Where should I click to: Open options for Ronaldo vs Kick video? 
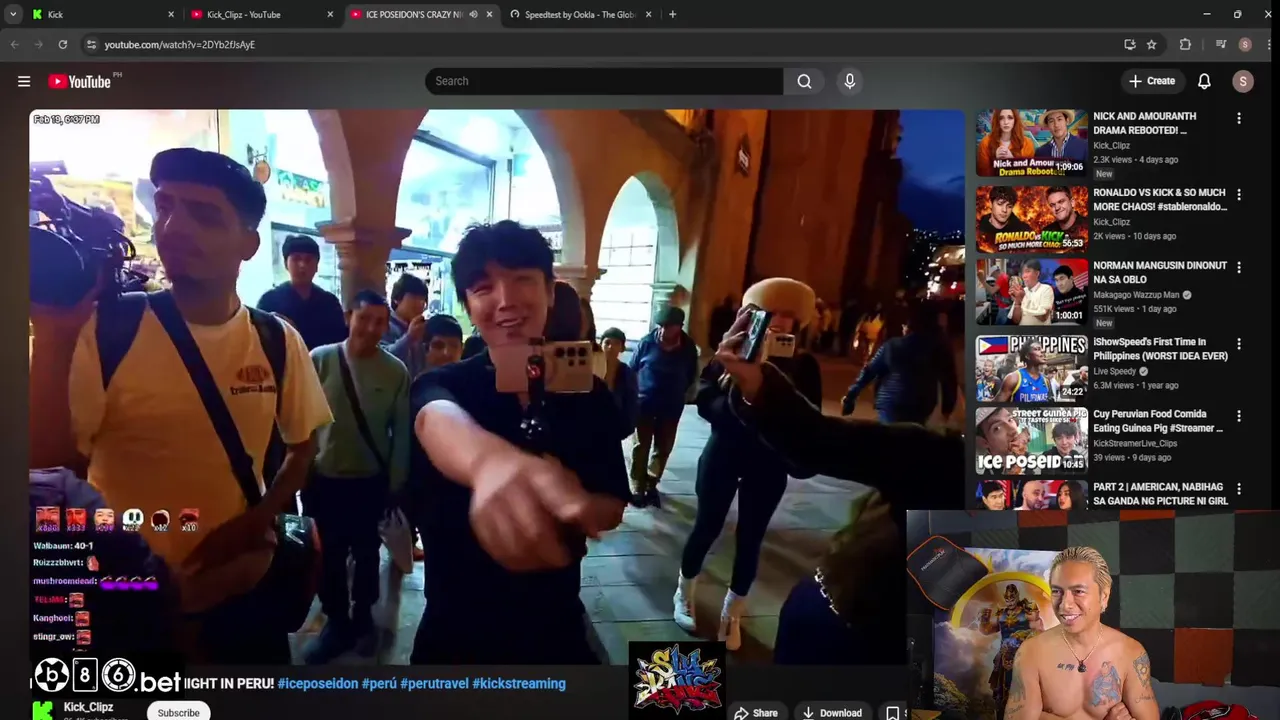[x=1239, y=195]
